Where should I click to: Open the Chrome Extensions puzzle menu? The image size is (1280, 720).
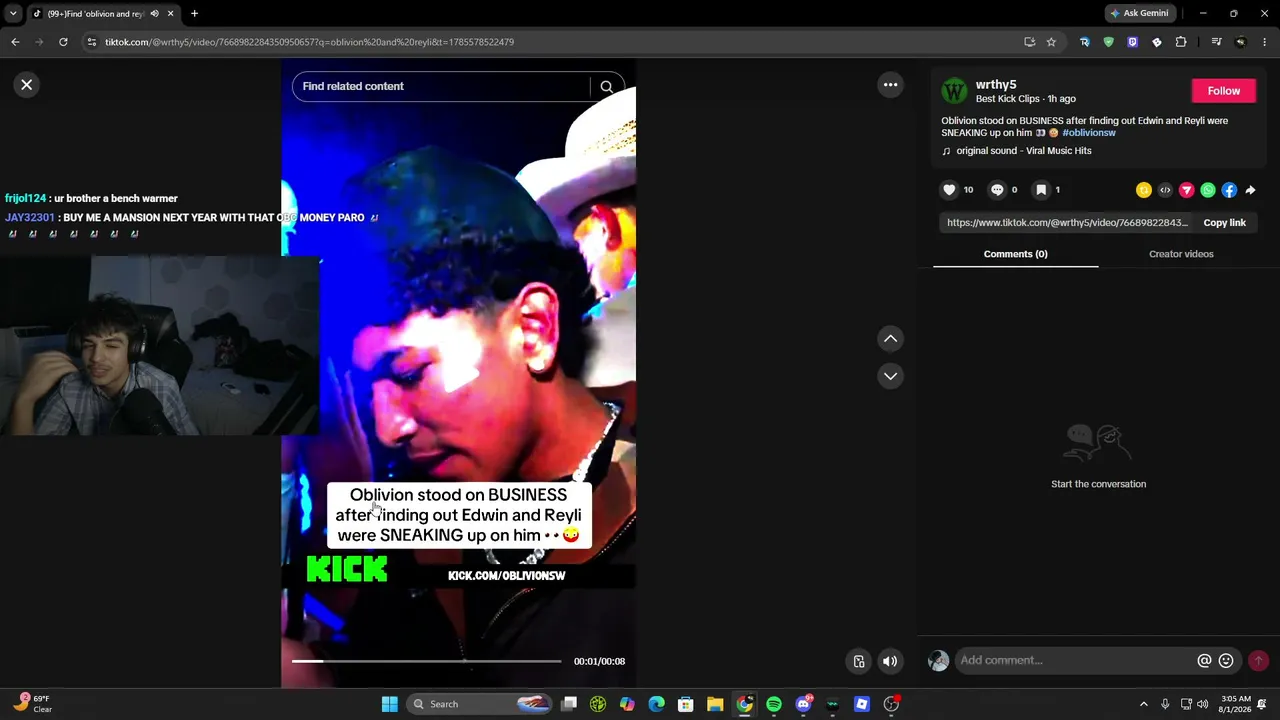coord(1181,42)
